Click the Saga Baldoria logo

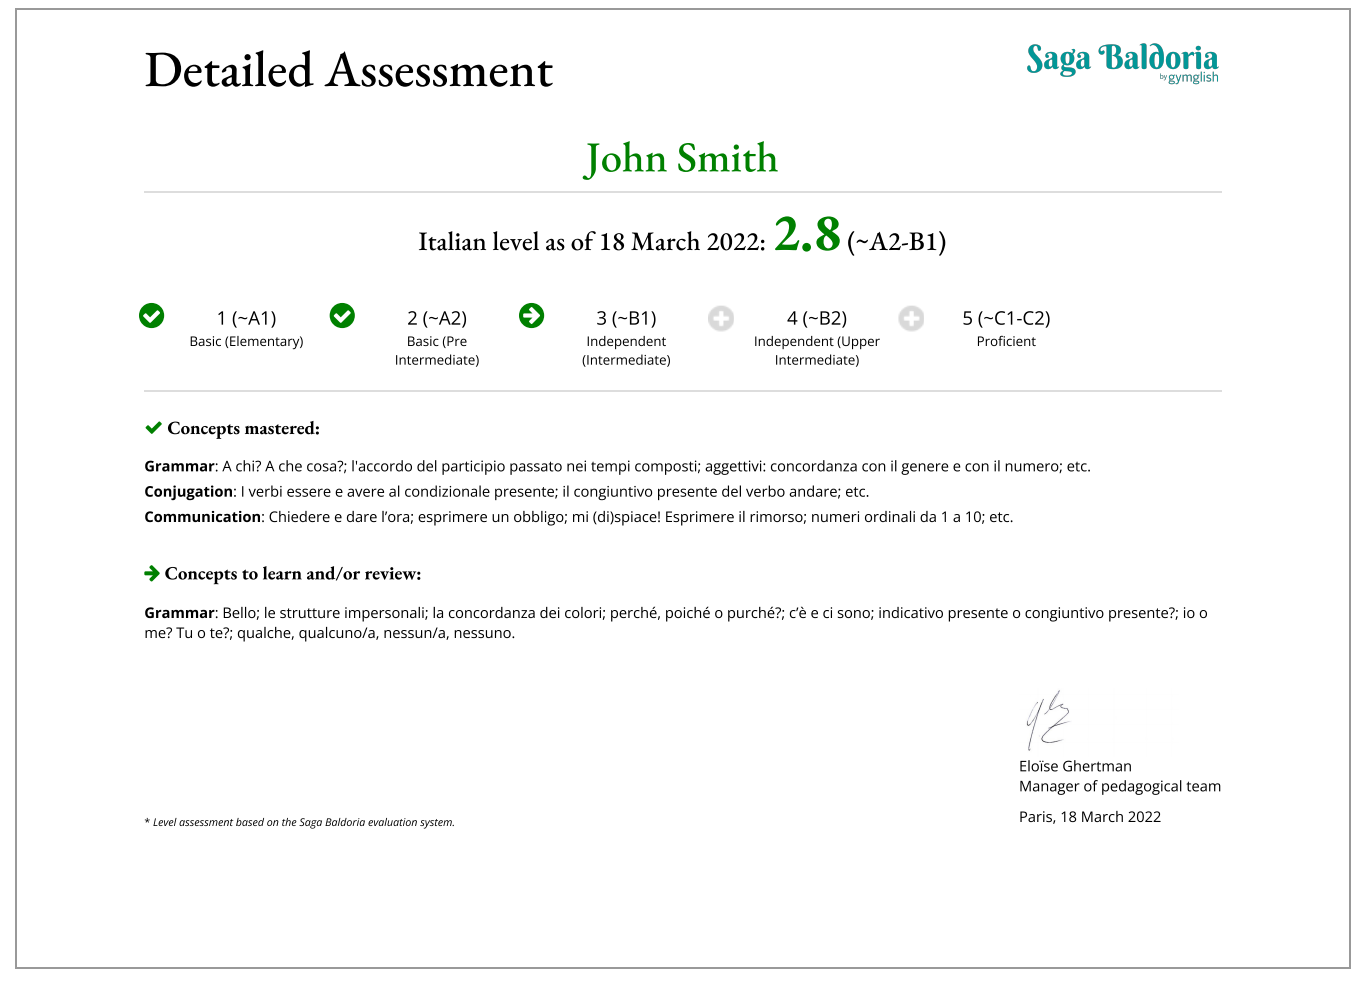click(1122, 62)
